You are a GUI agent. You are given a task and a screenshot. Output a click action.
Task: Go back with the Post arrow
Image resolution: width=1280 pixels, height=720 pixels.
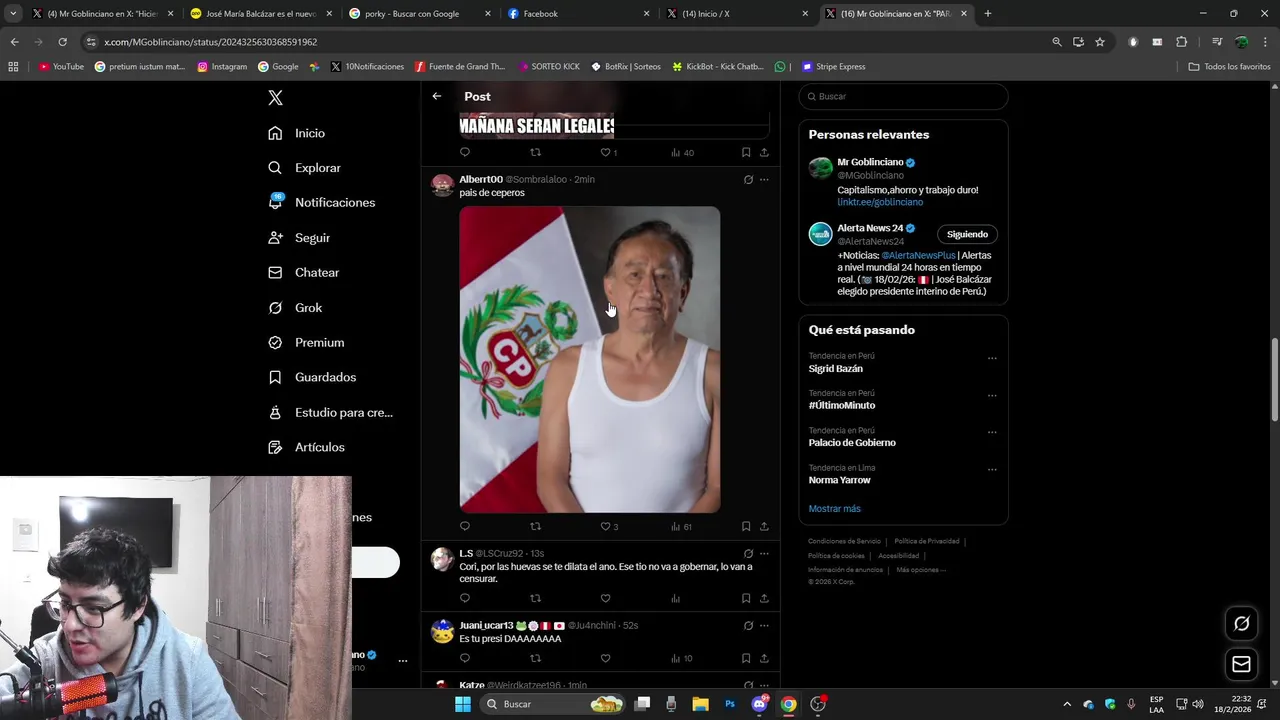click(x=437, y=96)
